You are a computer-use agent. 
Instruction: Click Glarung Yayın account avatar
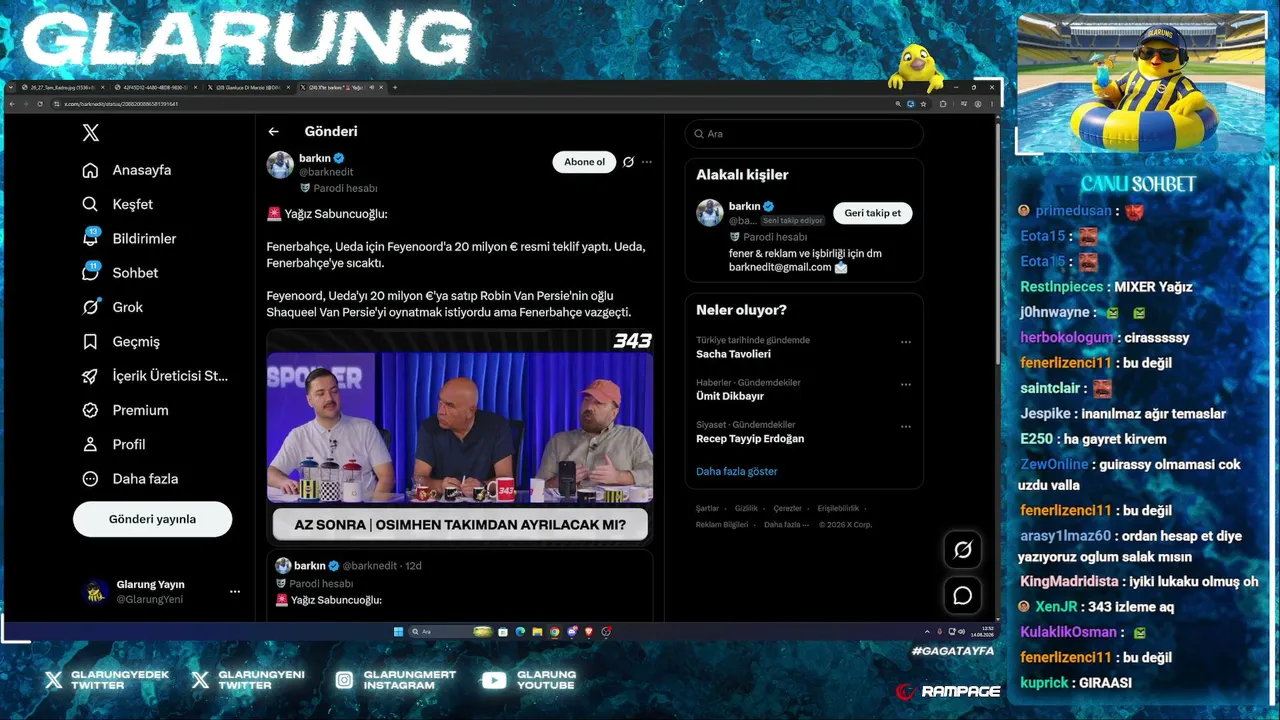[x=95, y=592]
